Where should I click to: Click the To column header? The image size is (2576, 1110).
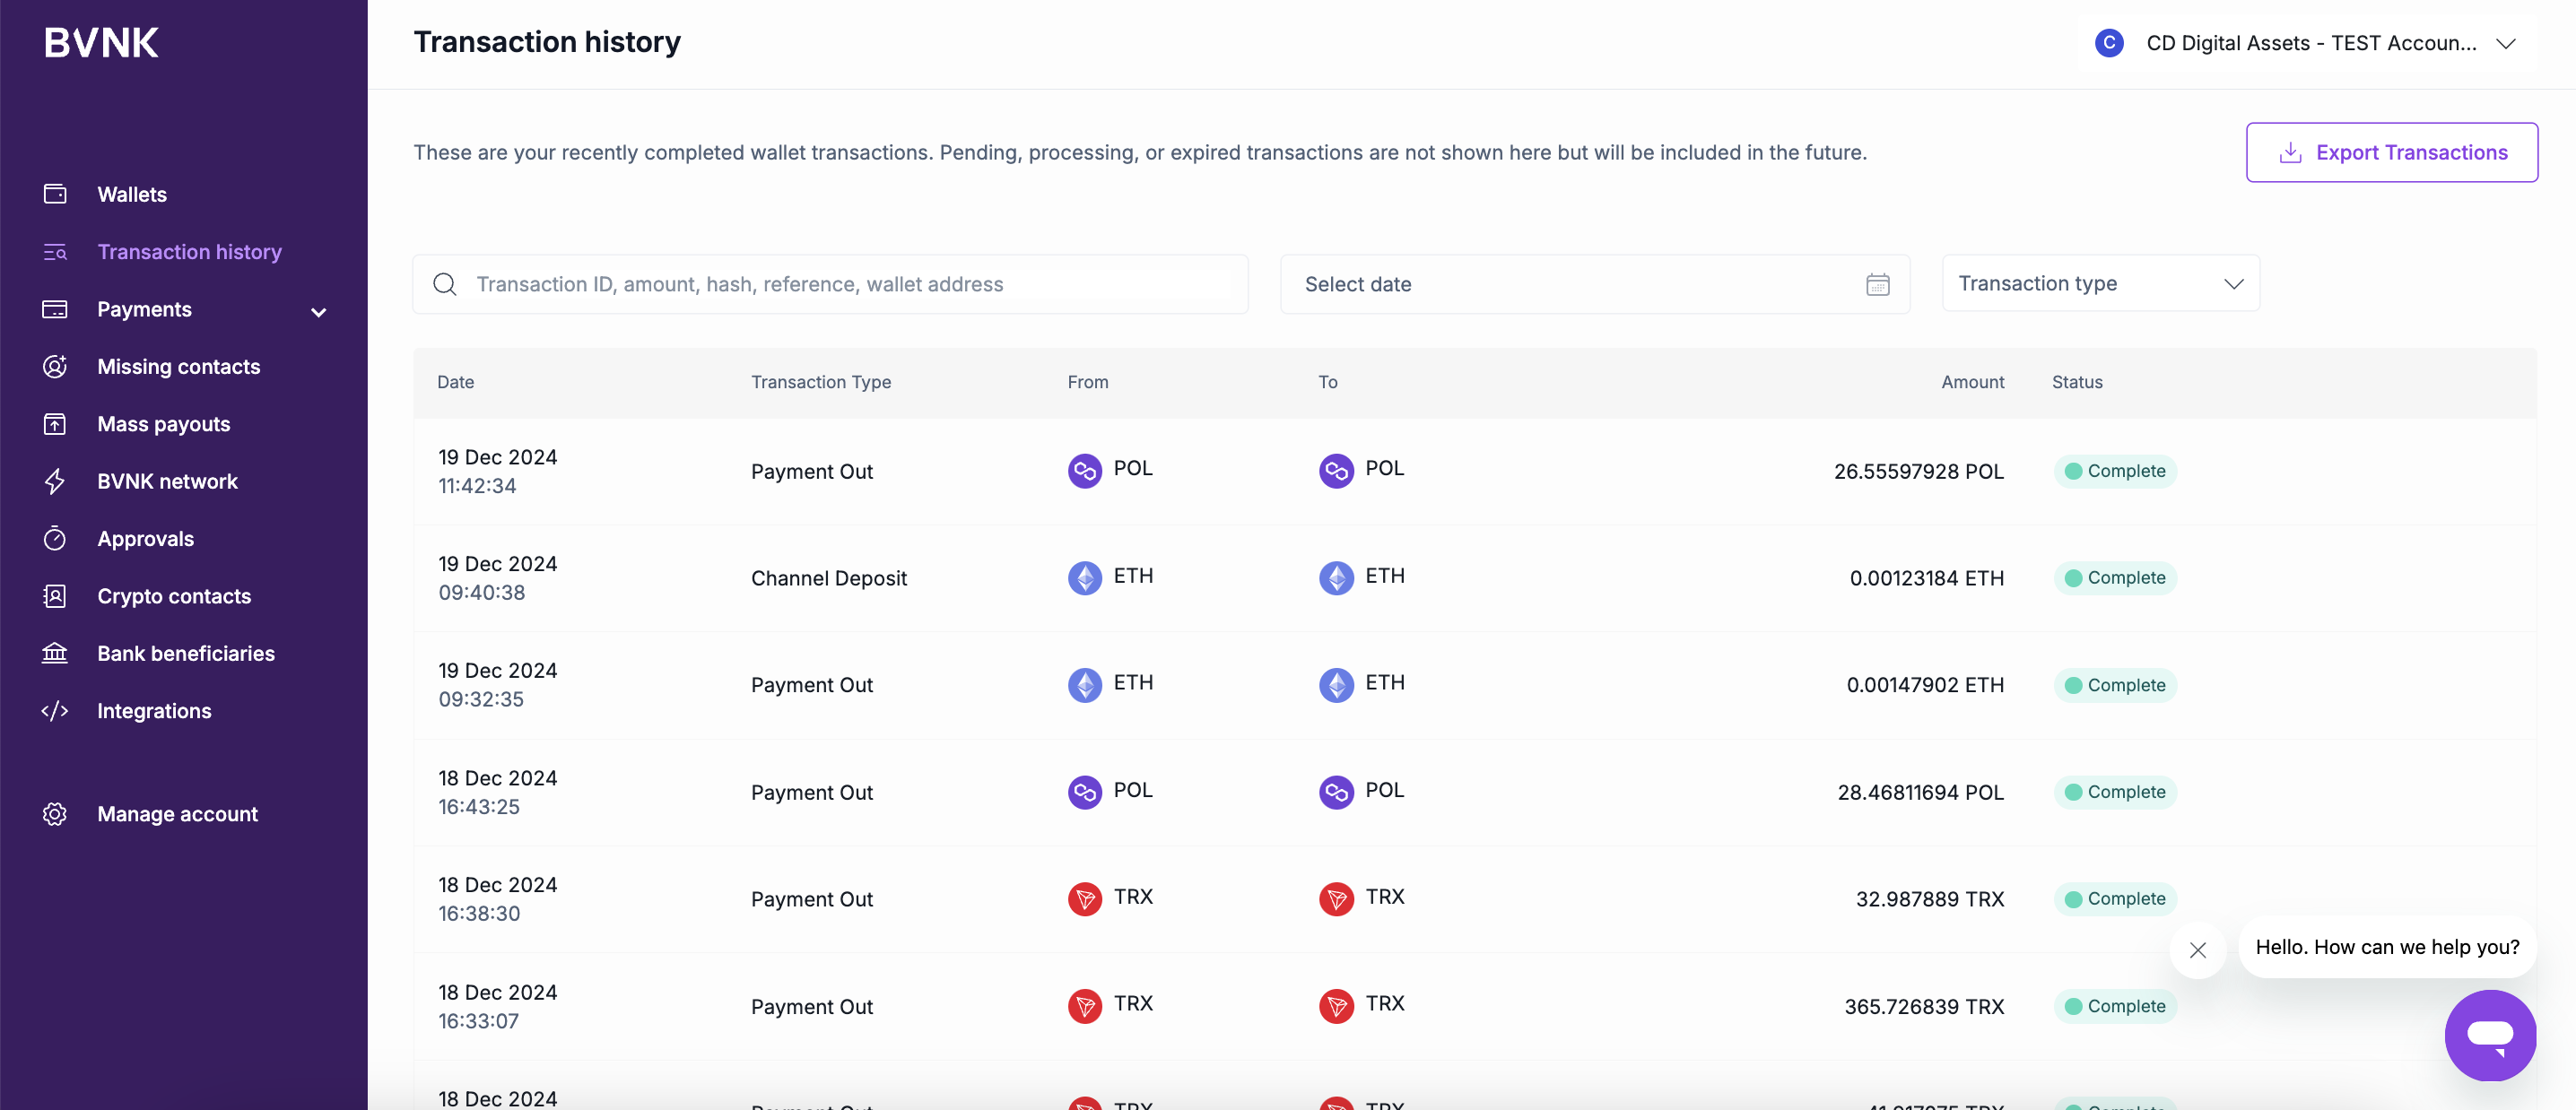click(x=1327, y=382)
